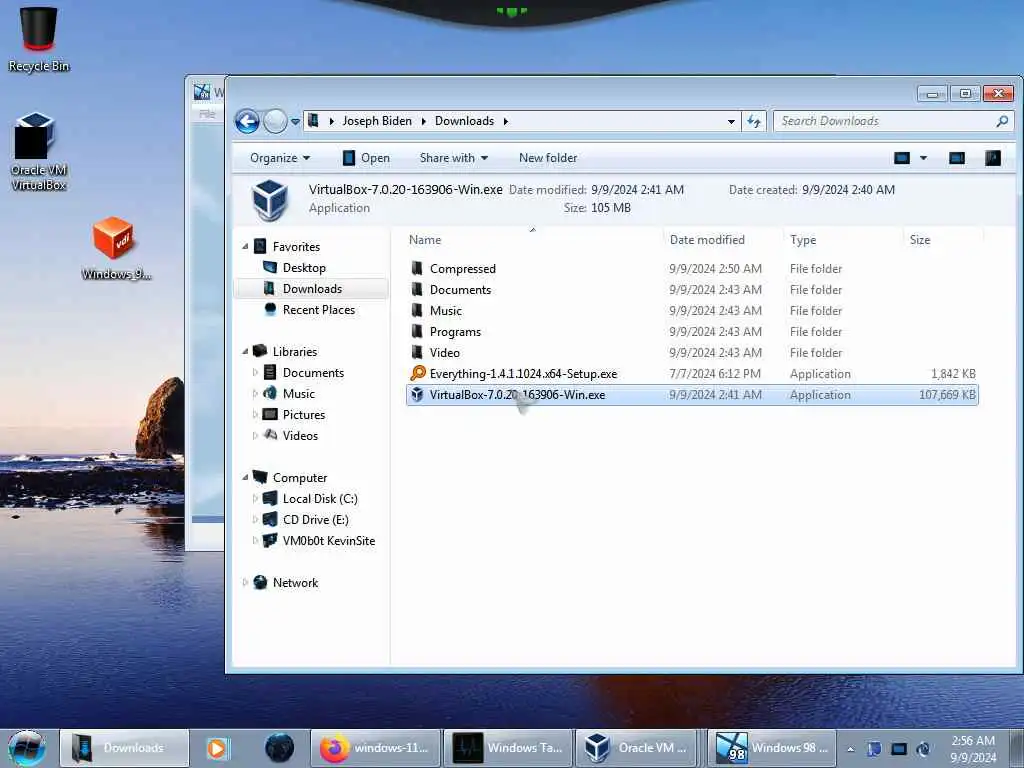Select the Windows 9 vdi desktop file

pyautogui.click(x=115, y=248)
